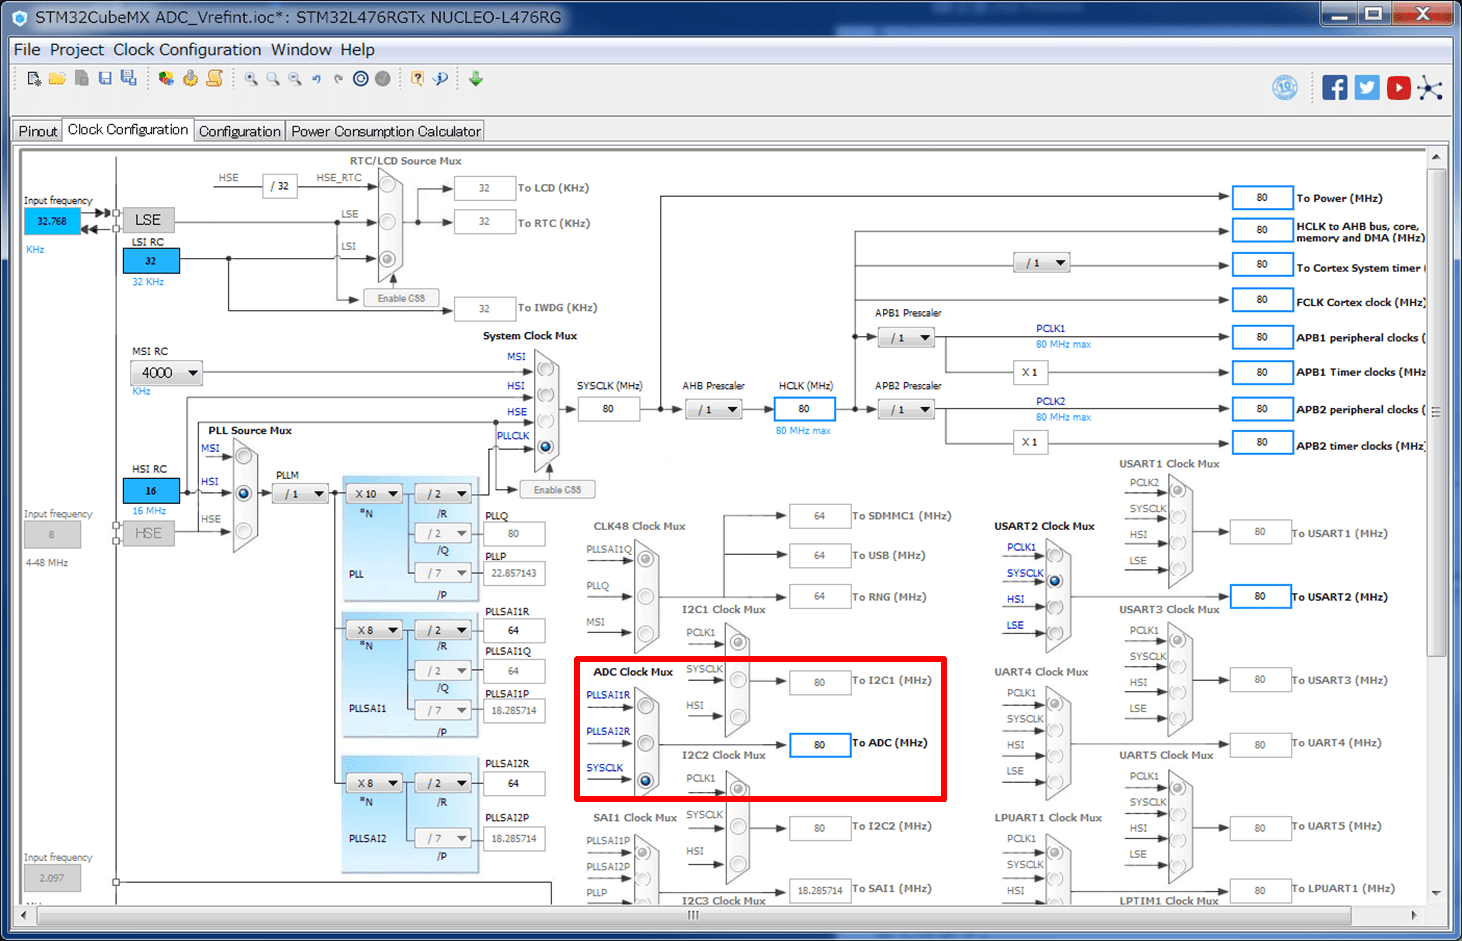Open the MSI RC 4000 dropdown

point(166,373)
